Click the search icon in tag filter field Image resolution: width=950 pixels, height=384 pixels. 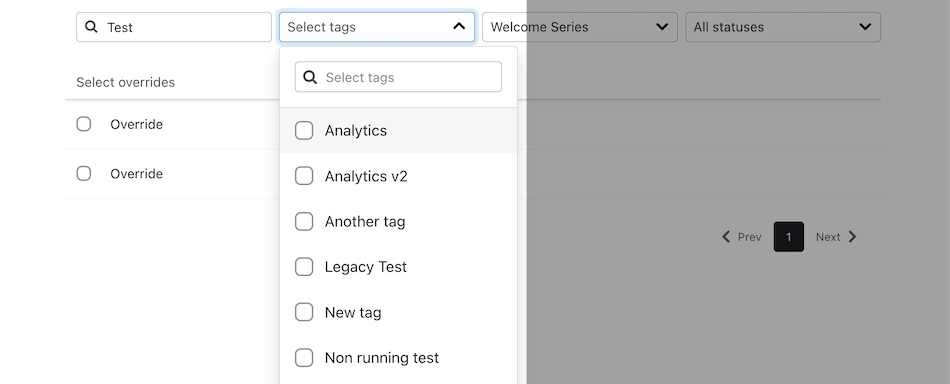click(x=310, y=77)
